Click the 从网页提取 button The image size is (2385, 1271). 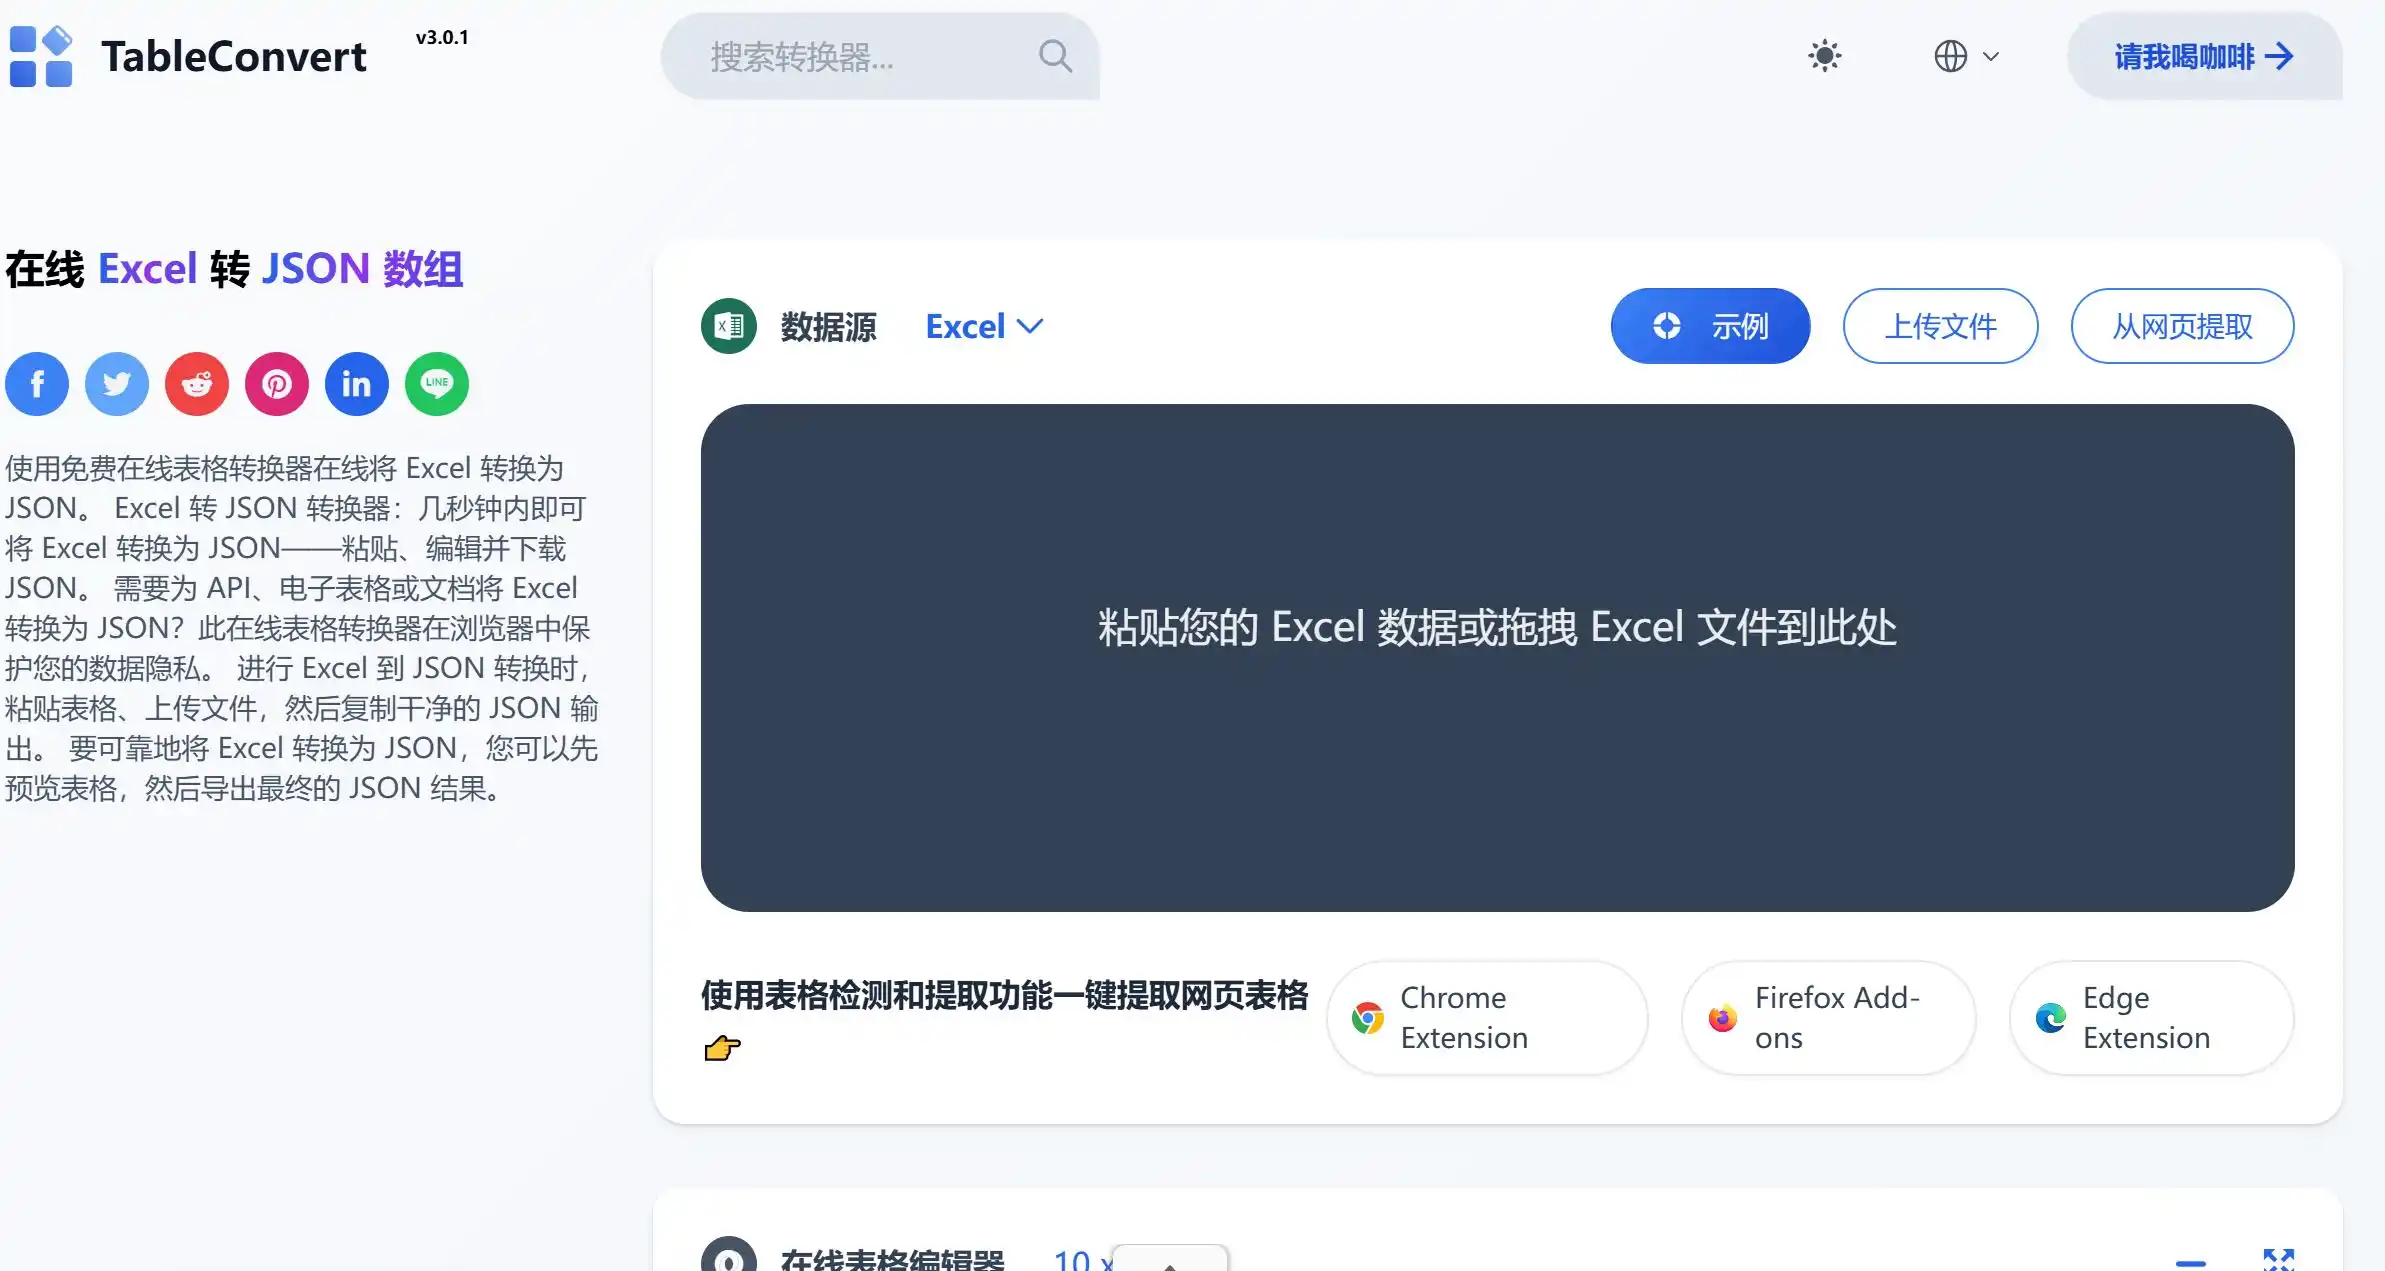2182,326
